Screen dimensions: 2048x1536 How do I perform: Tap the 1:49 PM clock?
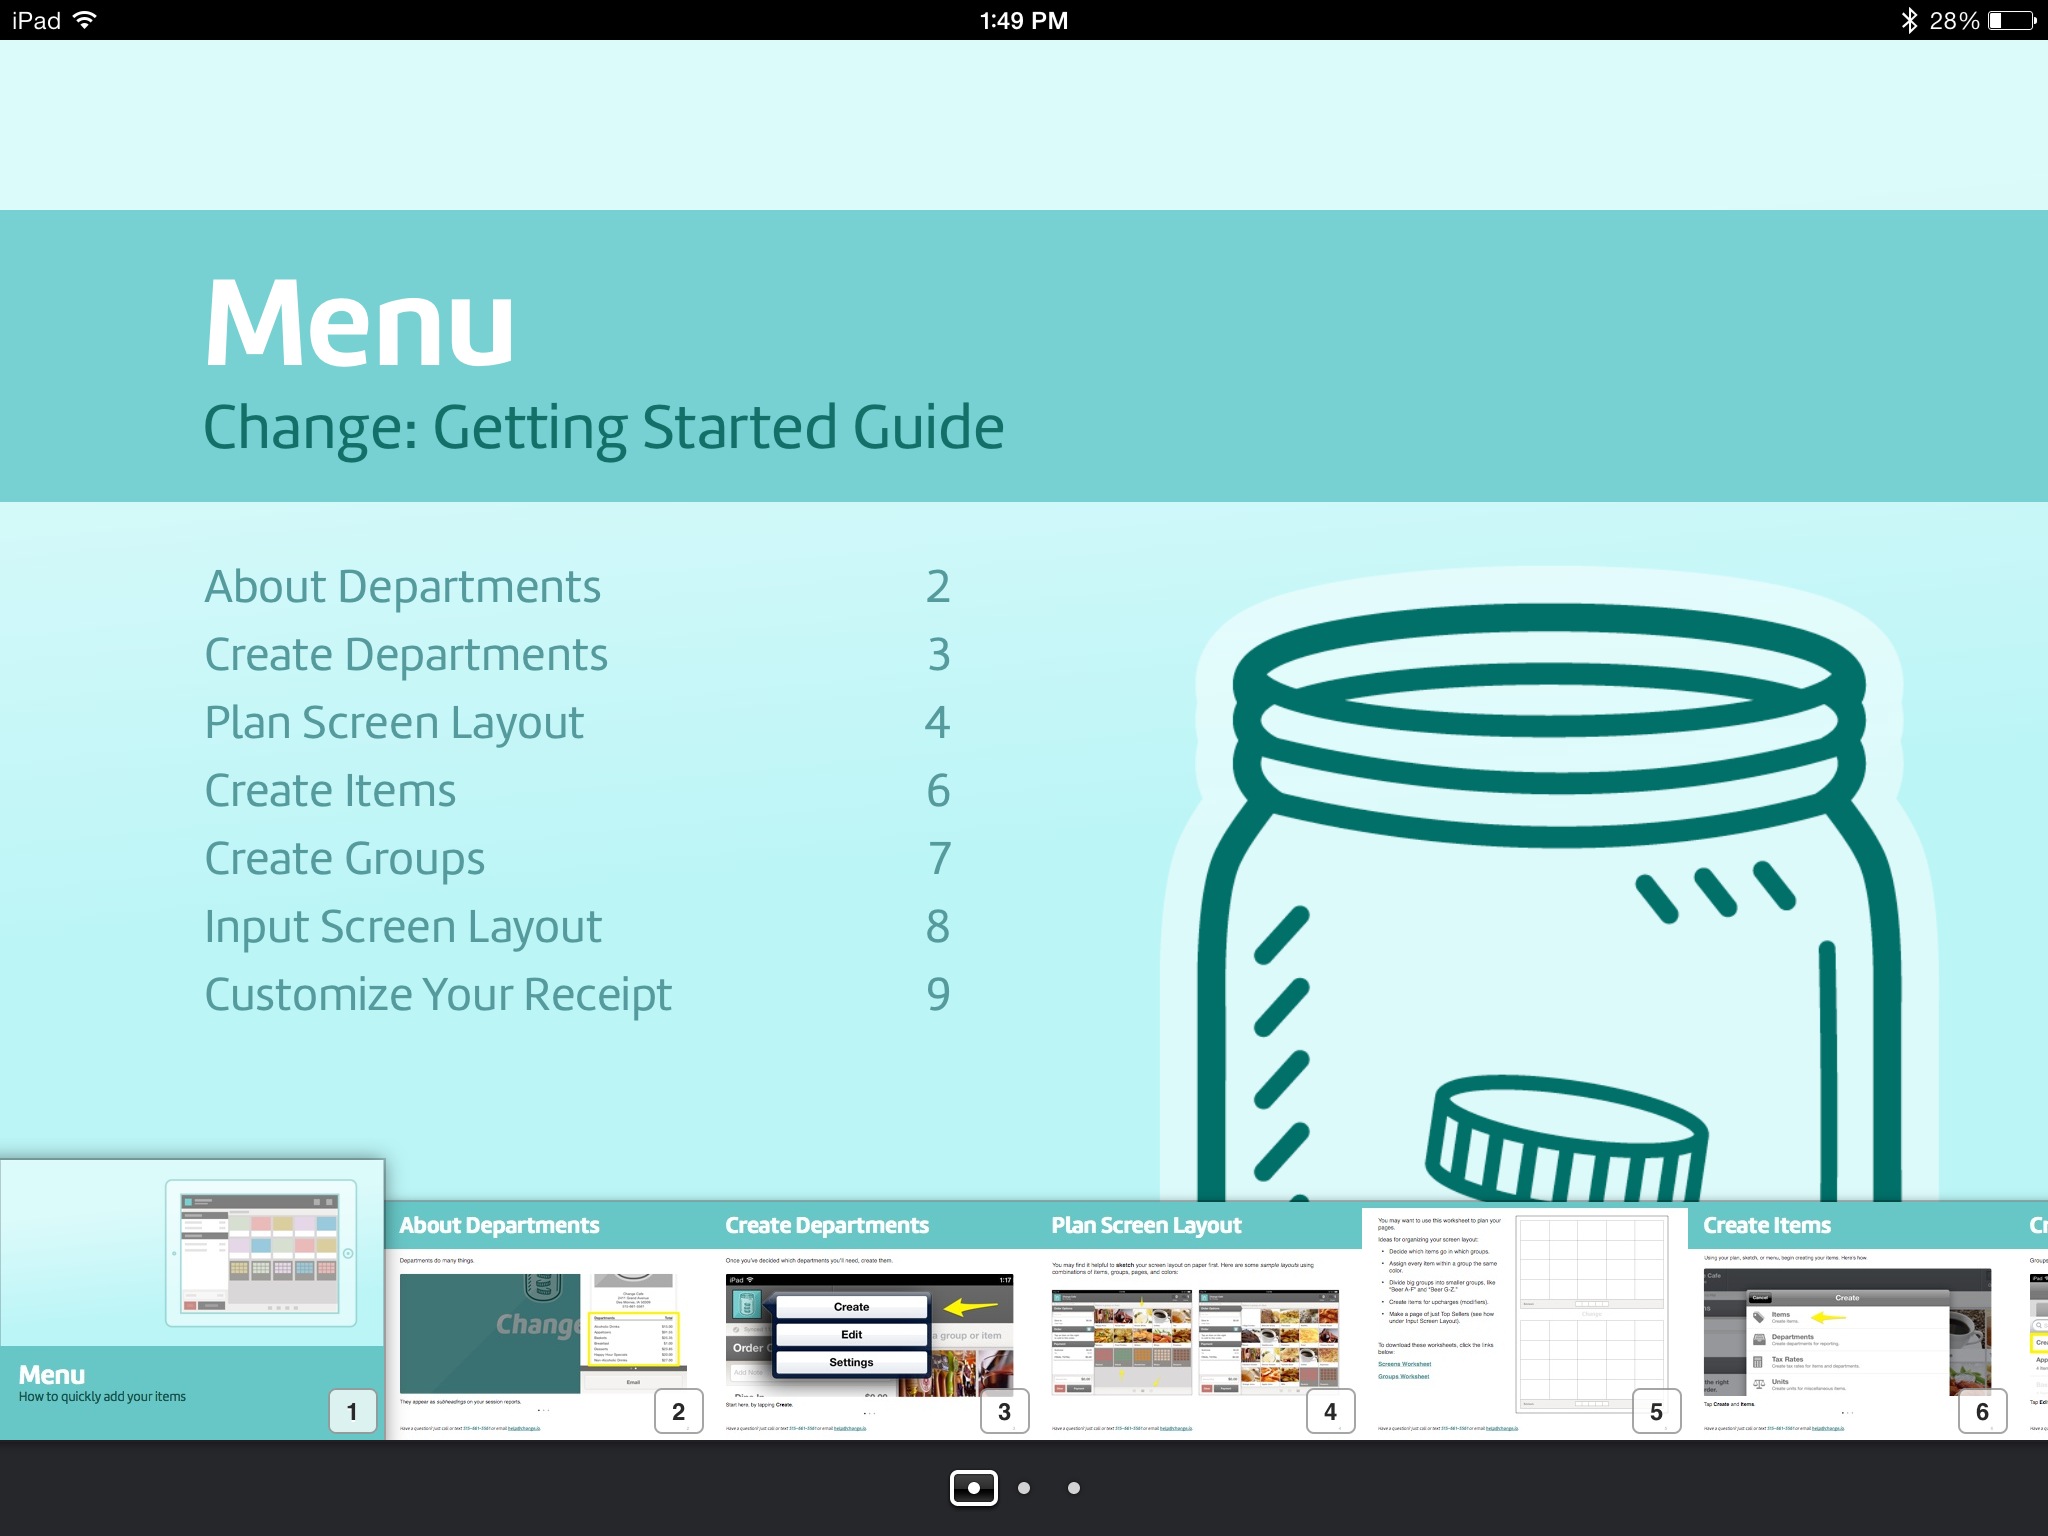point(1024,20)
